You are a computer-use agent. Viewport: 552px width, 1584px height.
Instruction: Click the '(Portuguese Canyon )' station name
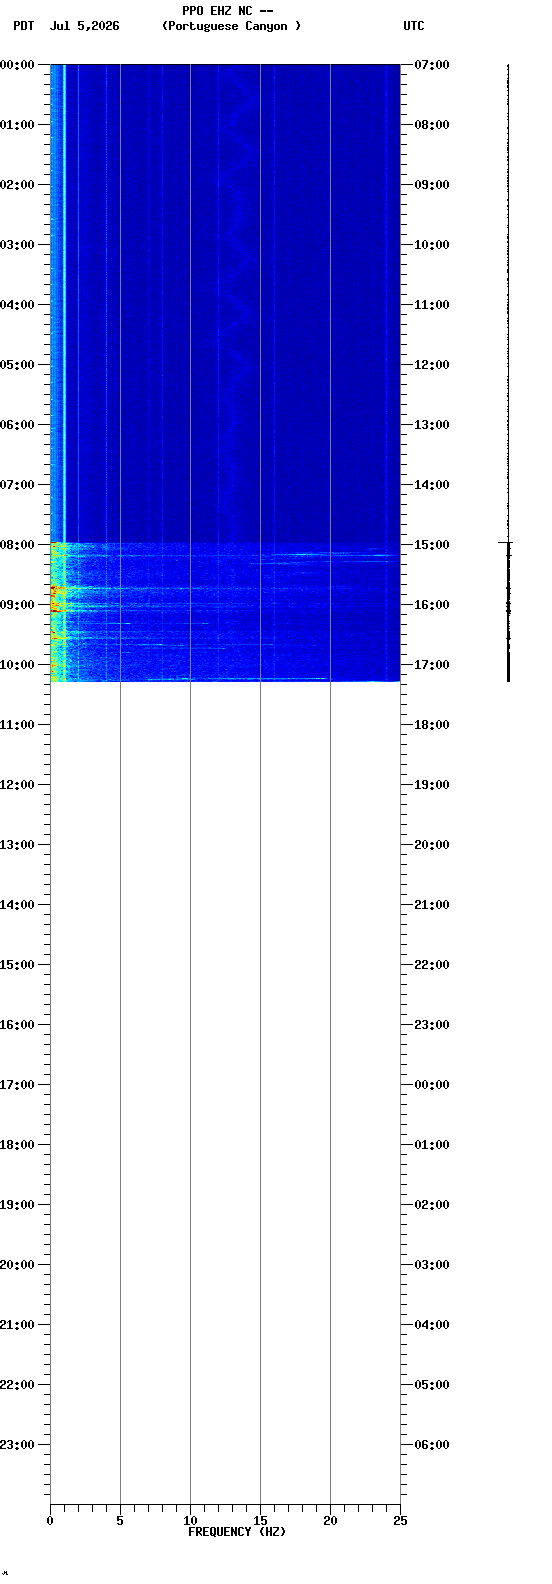pyautogui.click(x=231, y=26)
